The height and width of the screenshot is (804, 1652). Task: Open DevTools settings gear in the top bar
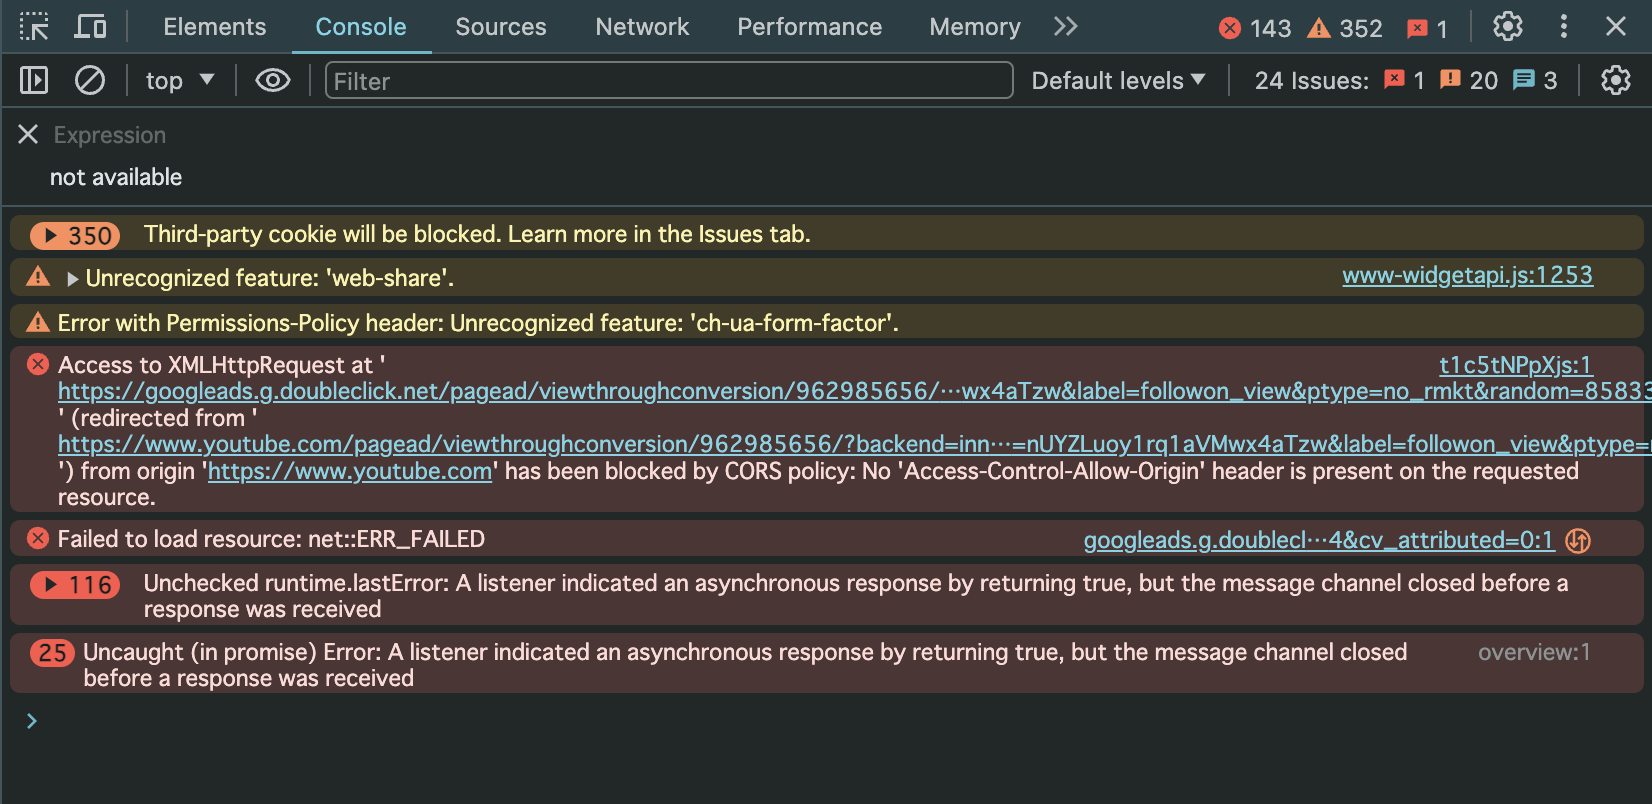pos(1508,27)
